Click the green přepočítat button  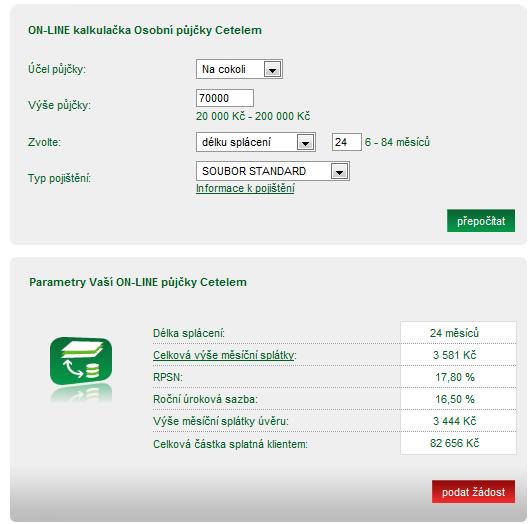481,221
